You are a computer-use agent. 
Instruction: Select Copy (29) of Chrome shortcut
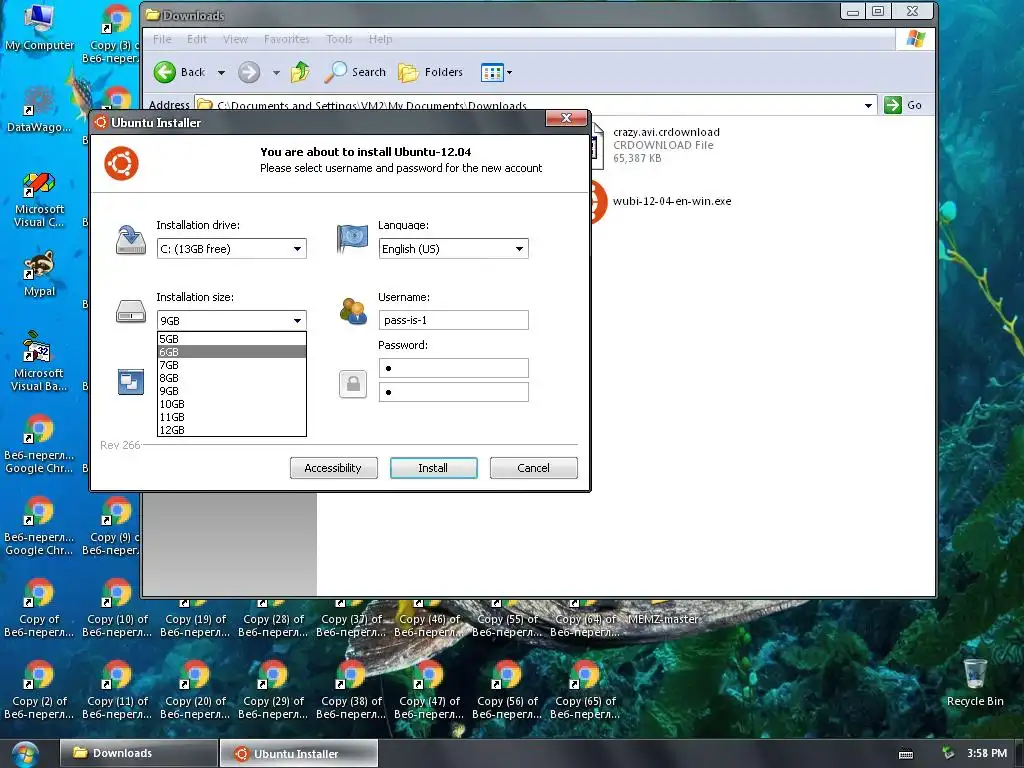pos(273,690)
